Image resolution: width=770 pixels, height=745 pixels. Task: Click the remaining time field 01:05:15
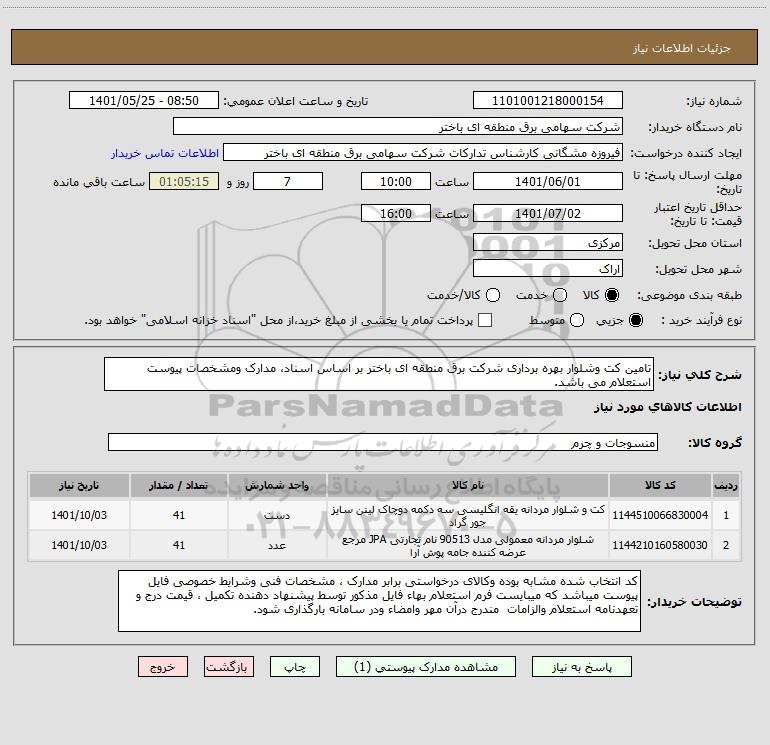pos(184,181)
